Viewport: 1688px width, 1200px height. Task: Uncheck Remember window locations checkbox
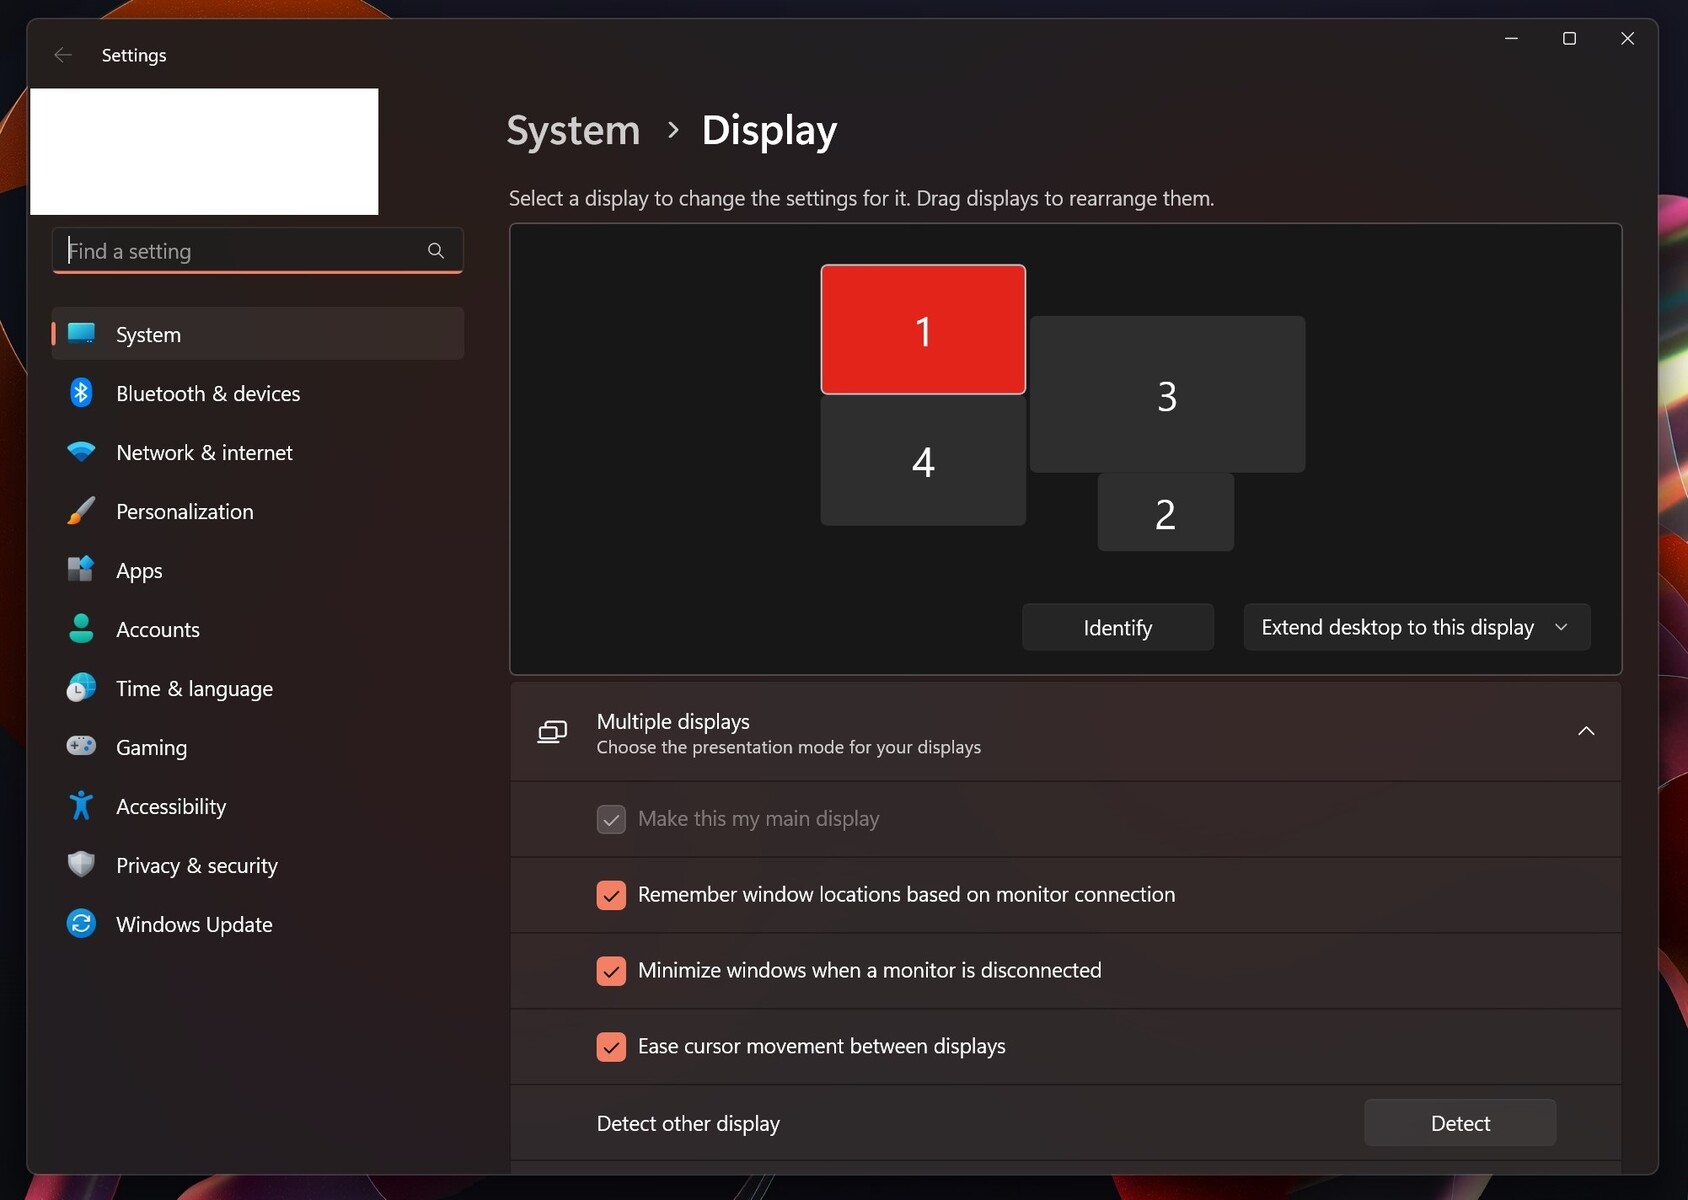point(611,895)
